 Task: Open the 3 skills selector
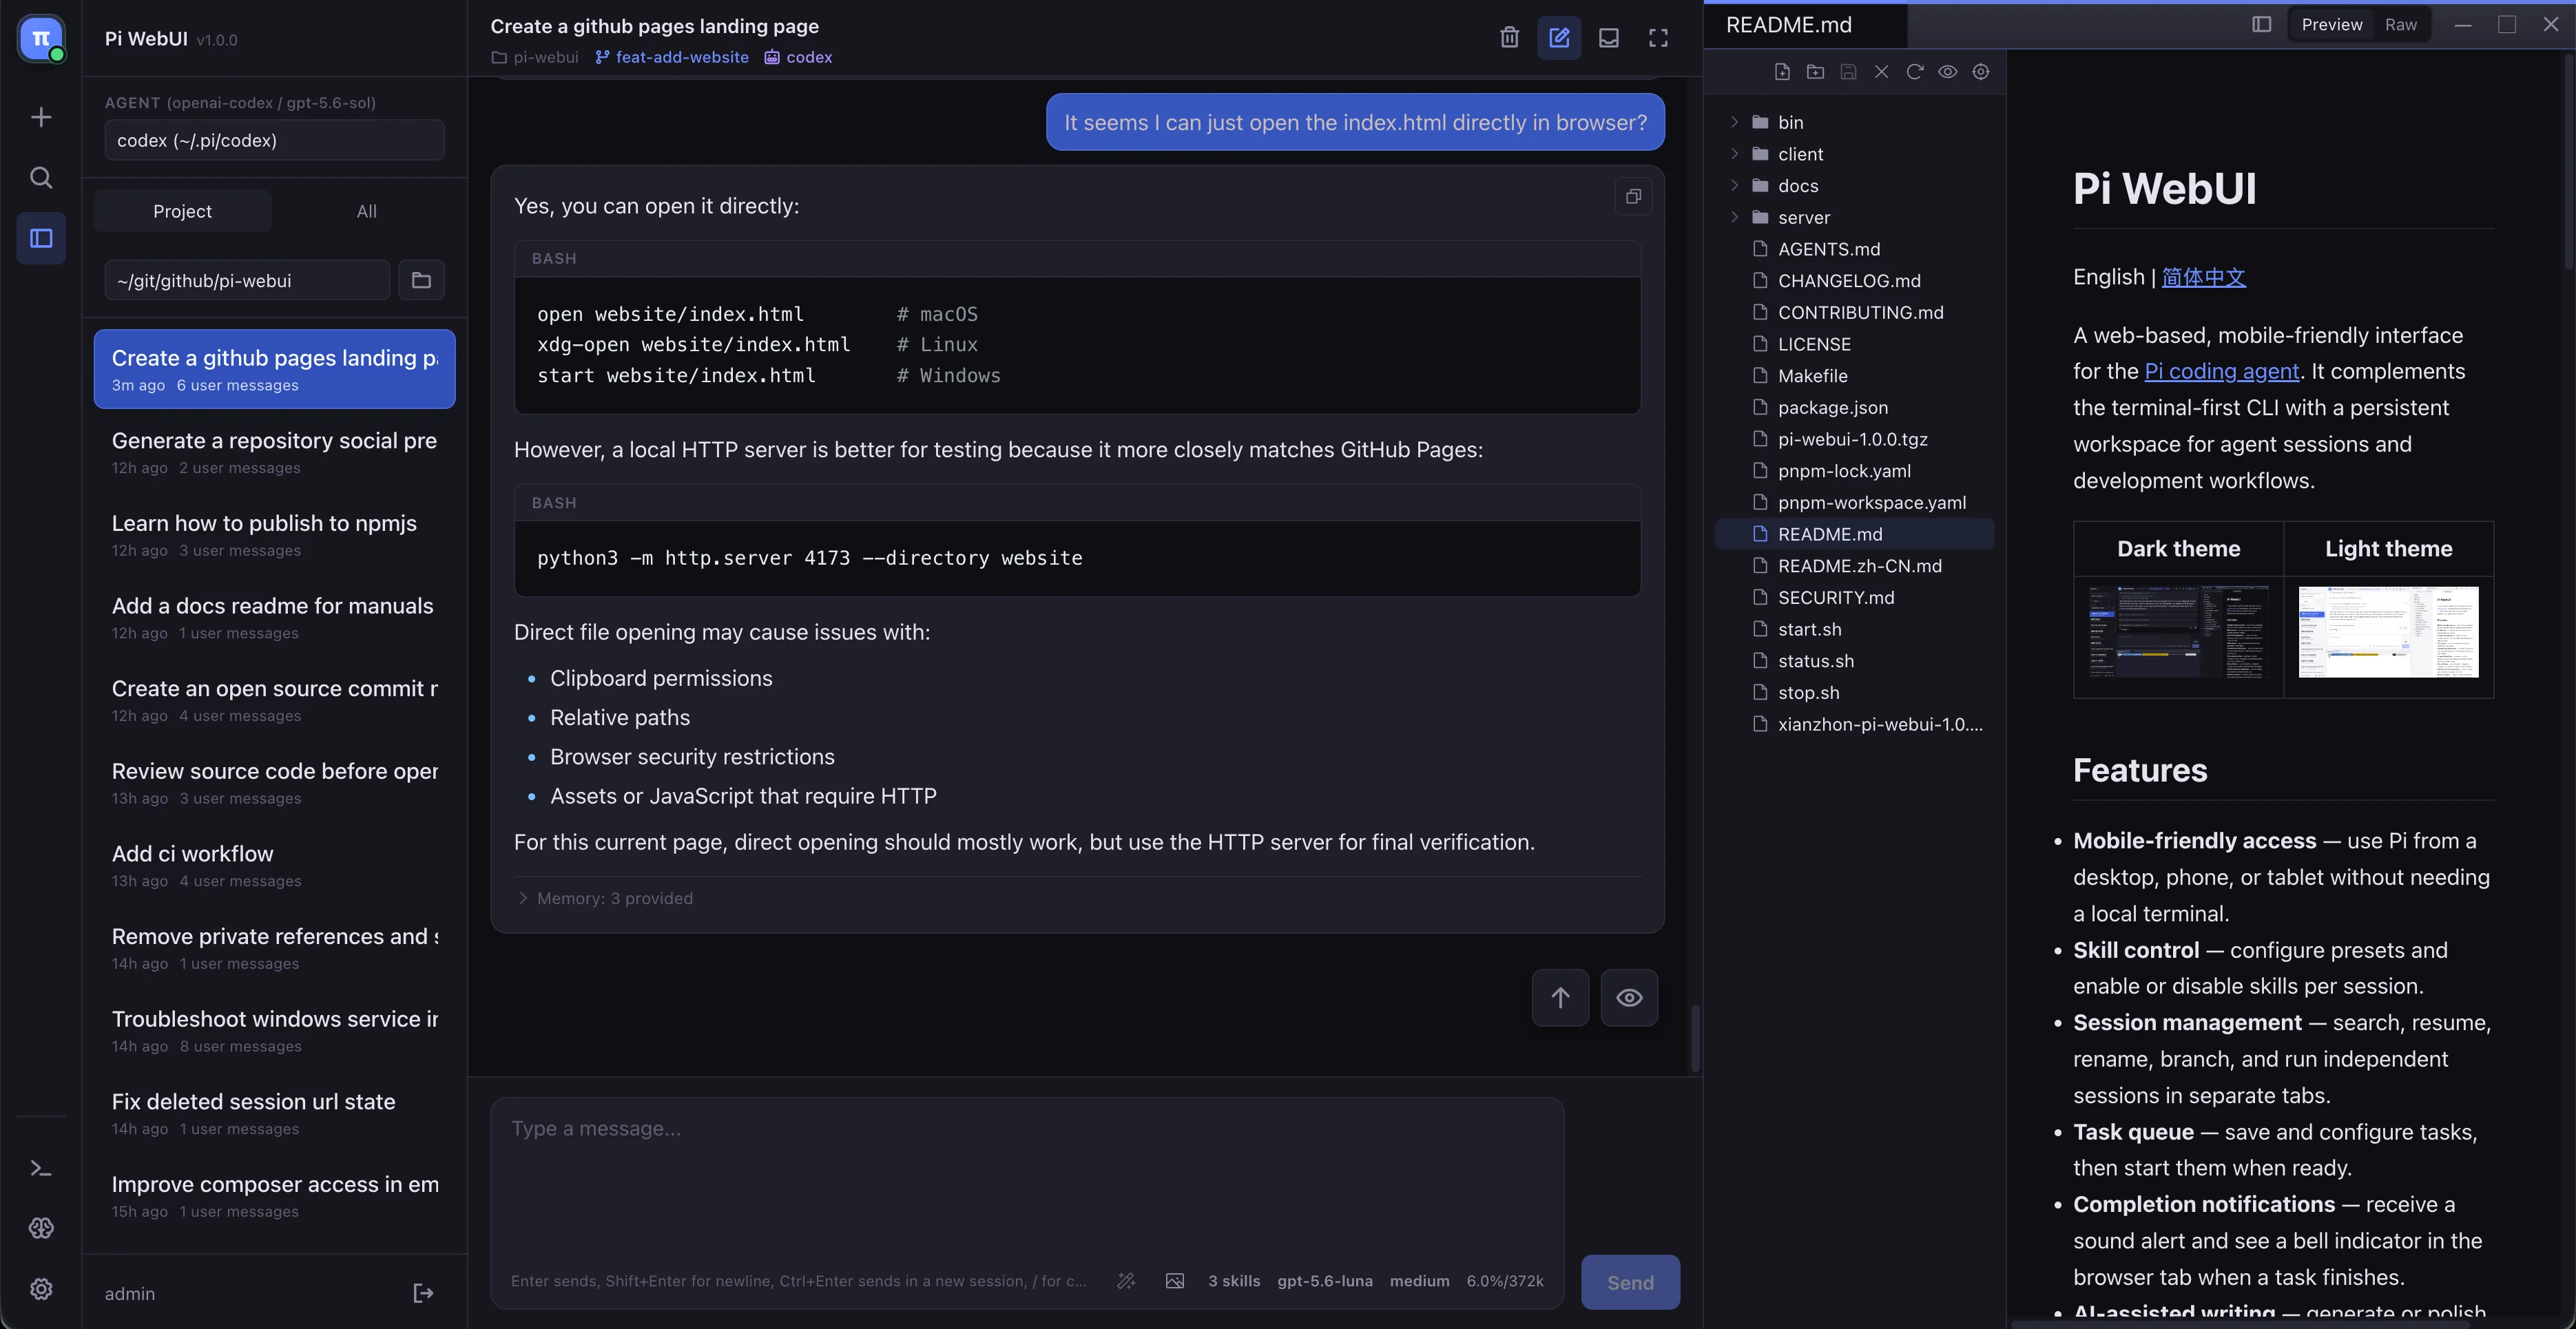pyautogui.click(x=1234, y=1281)
